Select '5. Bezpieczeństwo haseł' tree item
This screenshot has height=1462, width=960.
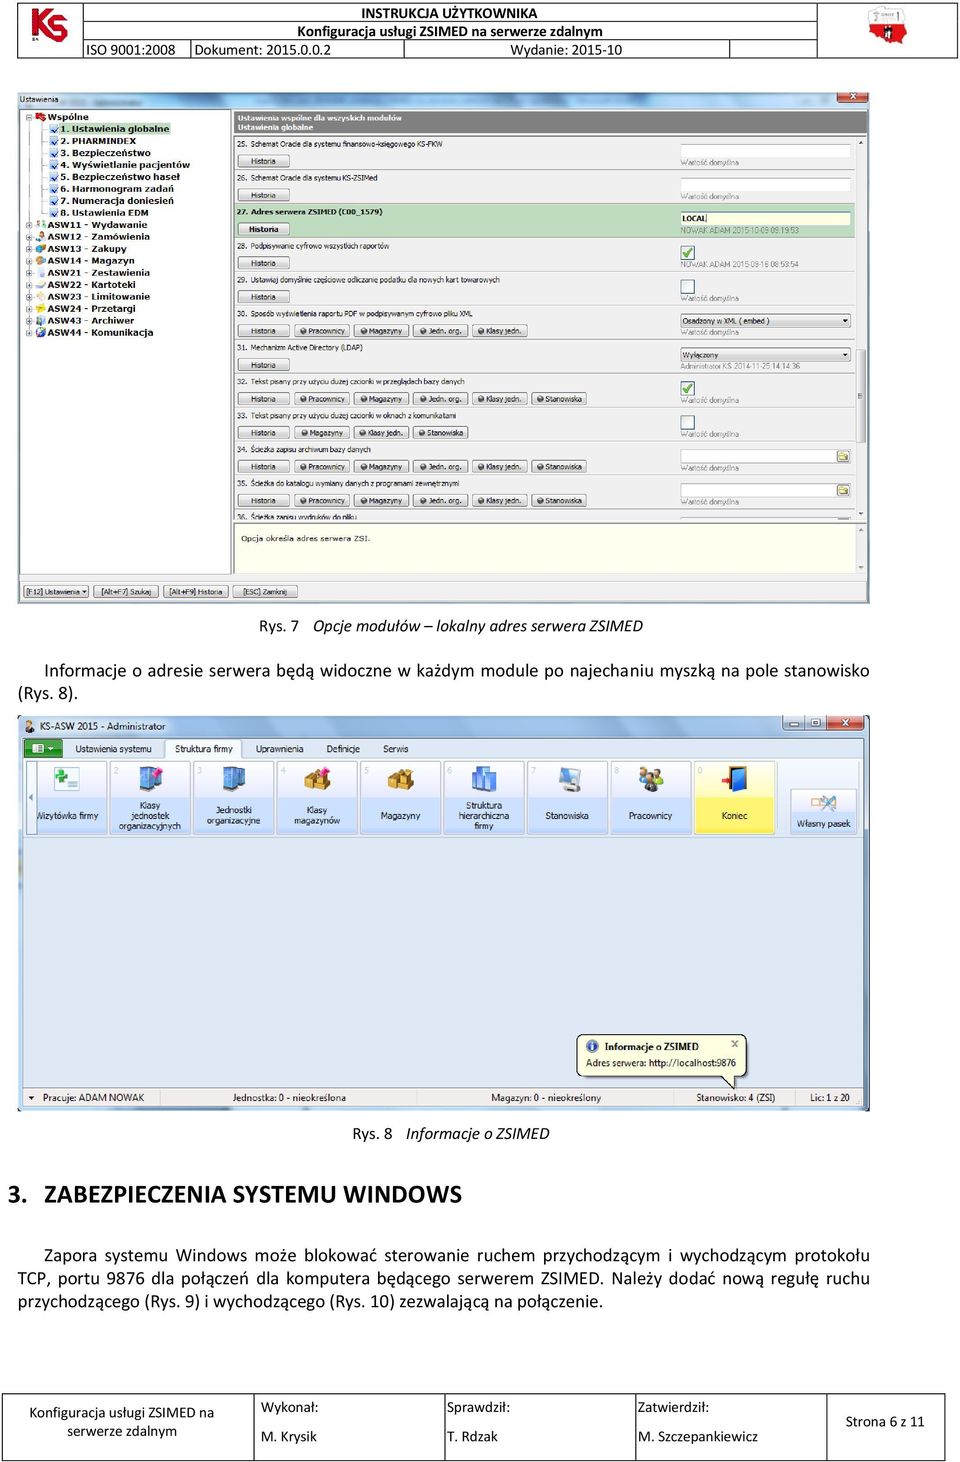pyautogui.click(x=120, y=177)
